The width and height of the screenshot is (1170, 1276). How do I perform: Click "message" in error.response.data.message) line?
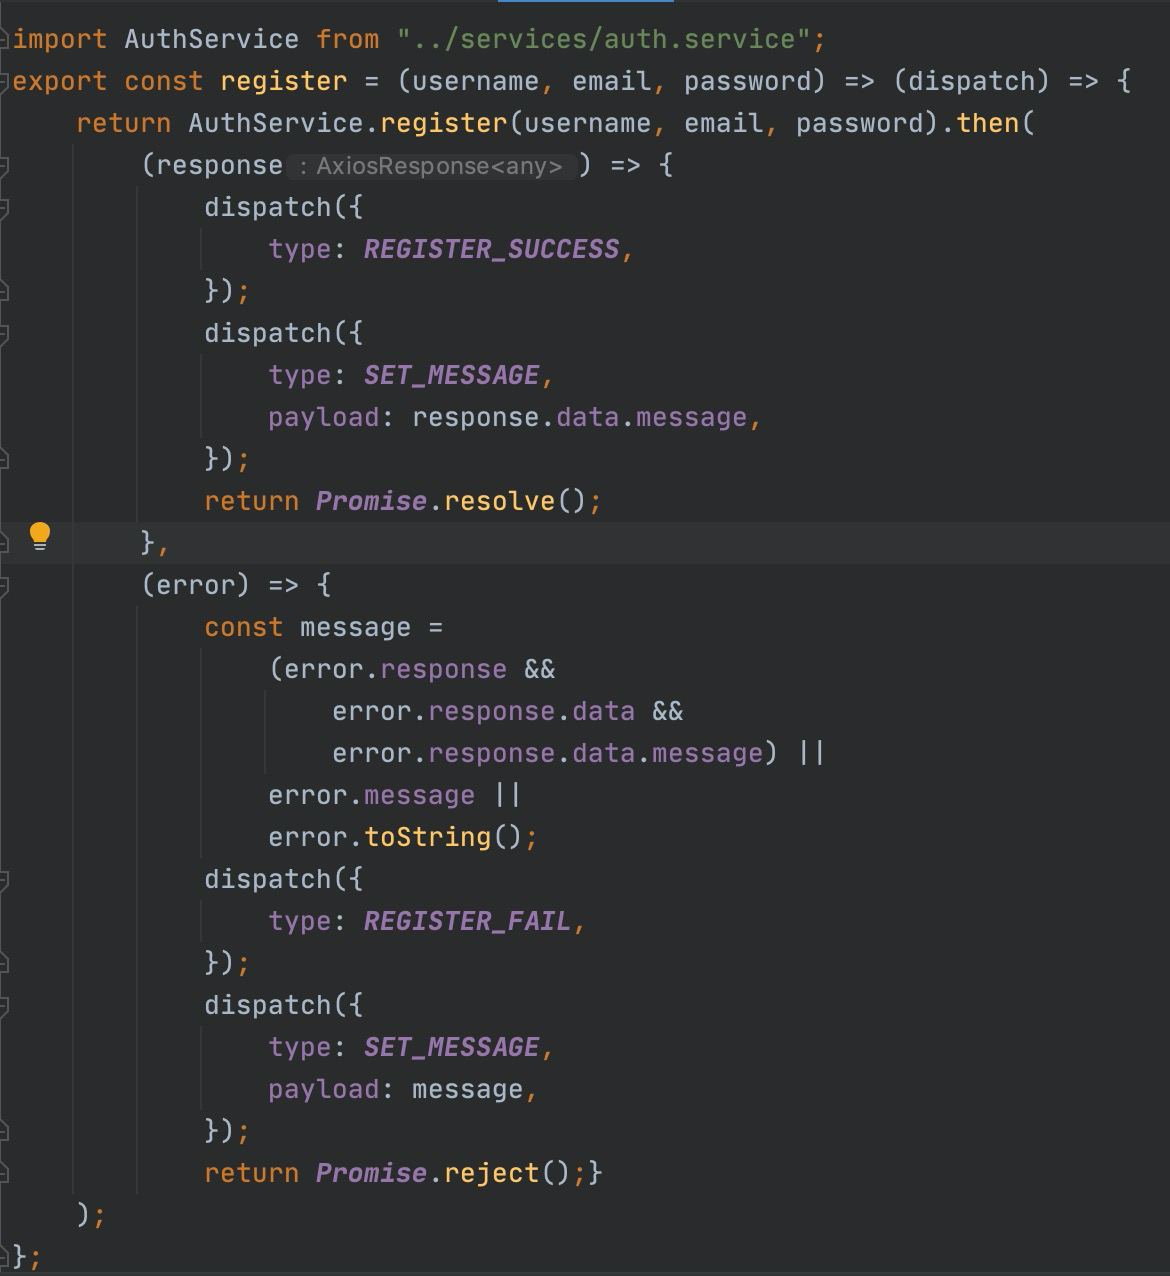(x=707, y=753)
